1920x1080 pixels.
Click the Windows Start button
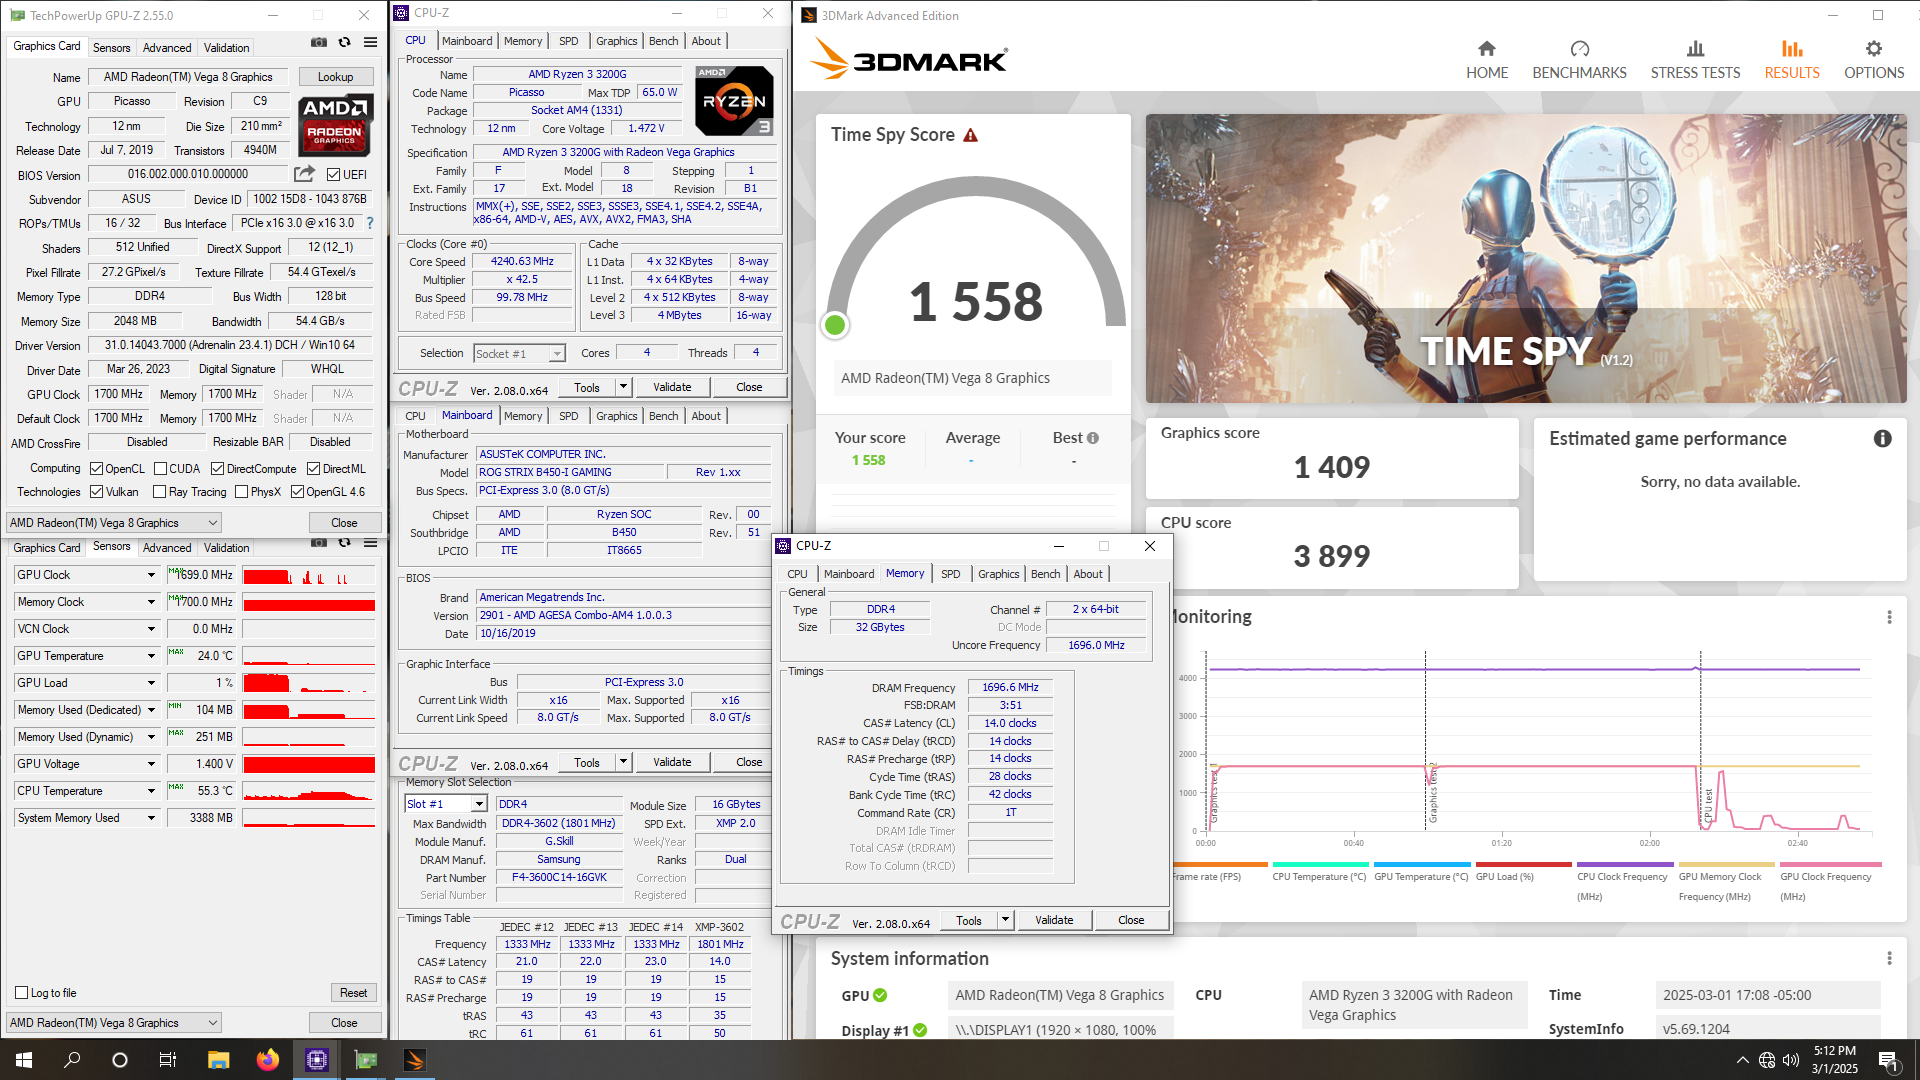24,1060
